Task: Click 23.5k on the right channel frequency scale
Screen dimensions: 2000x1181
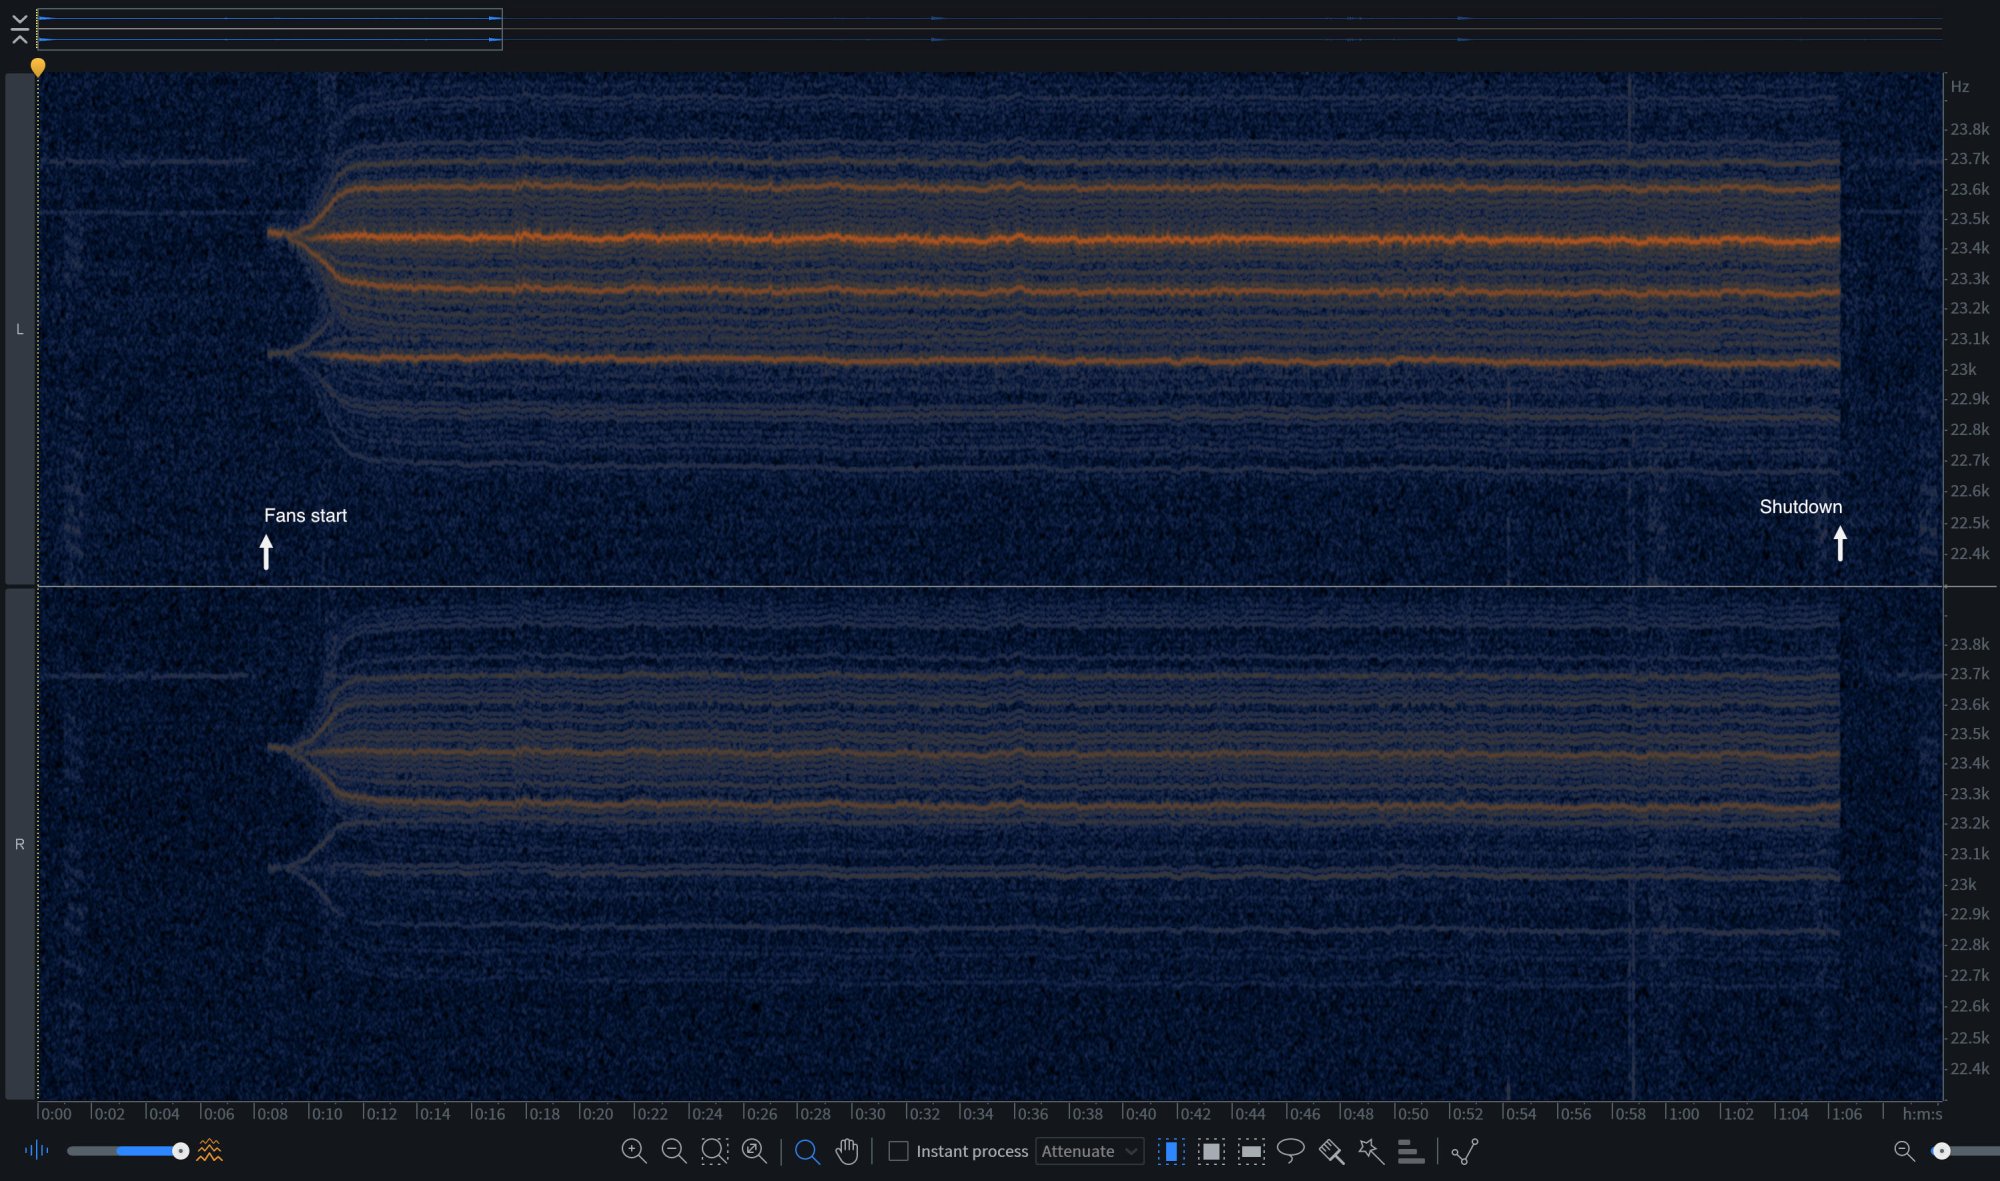Action: [x=1969, y=733]
